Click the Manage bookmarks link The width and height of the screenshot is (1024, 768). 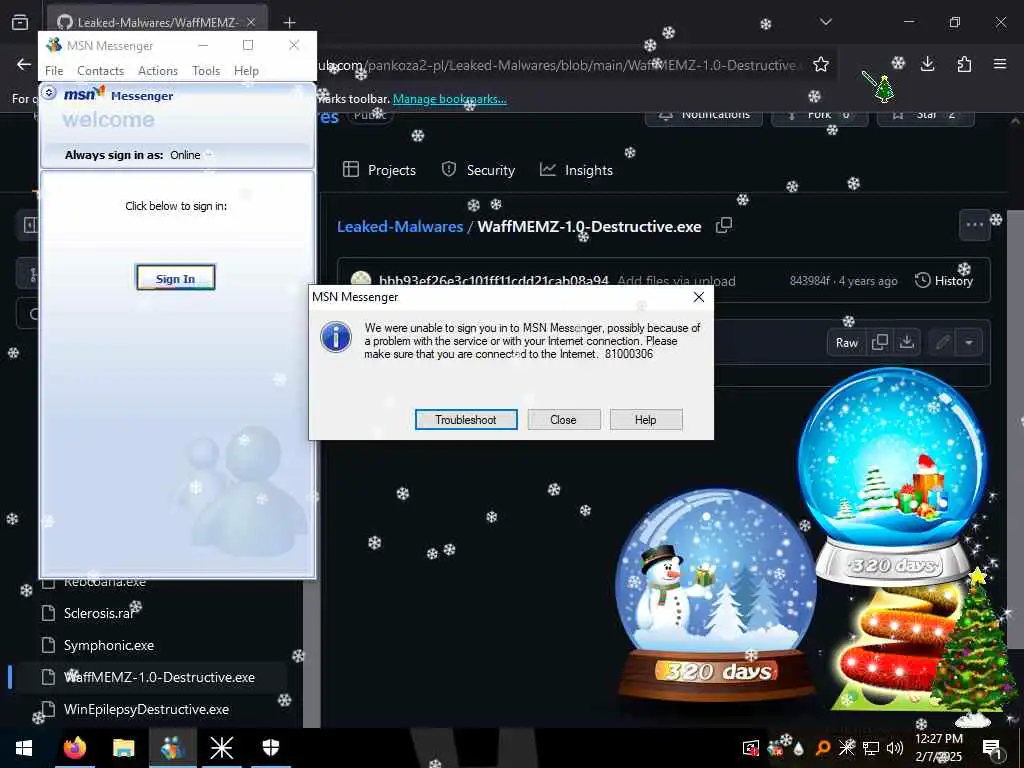tap(449, 99)
